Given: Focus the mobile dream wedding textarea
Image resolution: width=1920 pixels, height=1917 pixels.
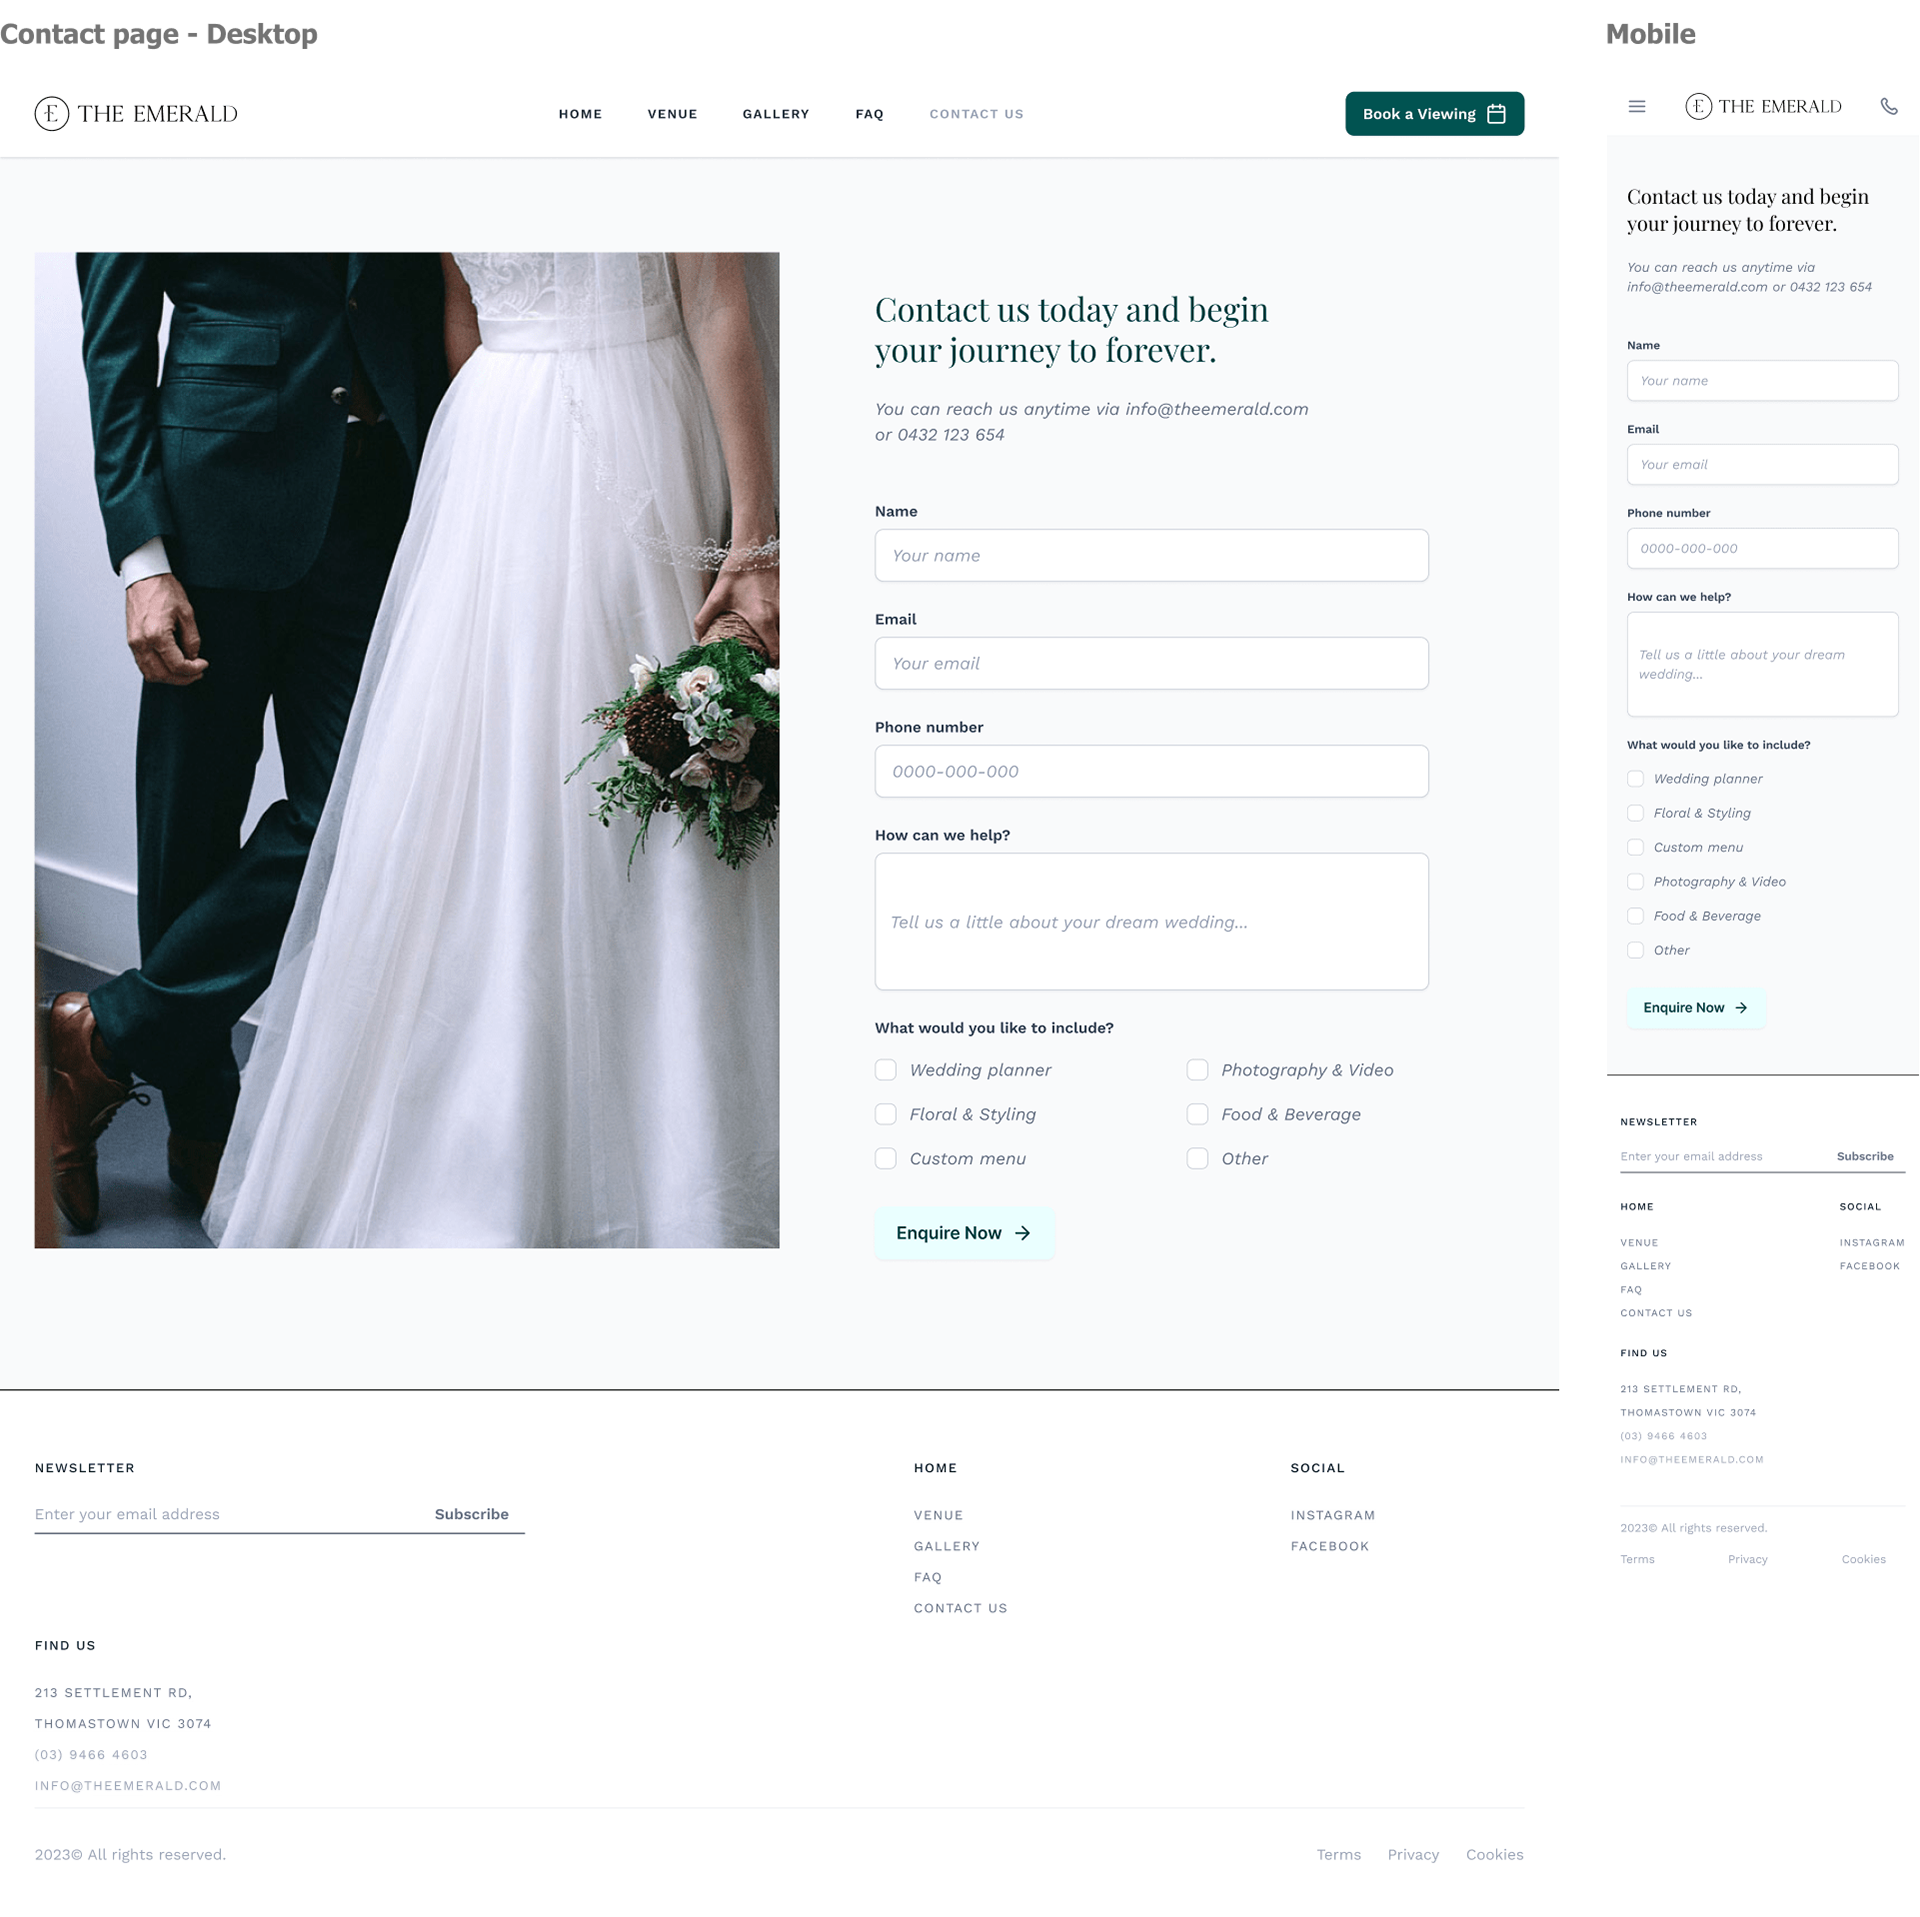Looking at the screenshot, I should click(1762, 664).
